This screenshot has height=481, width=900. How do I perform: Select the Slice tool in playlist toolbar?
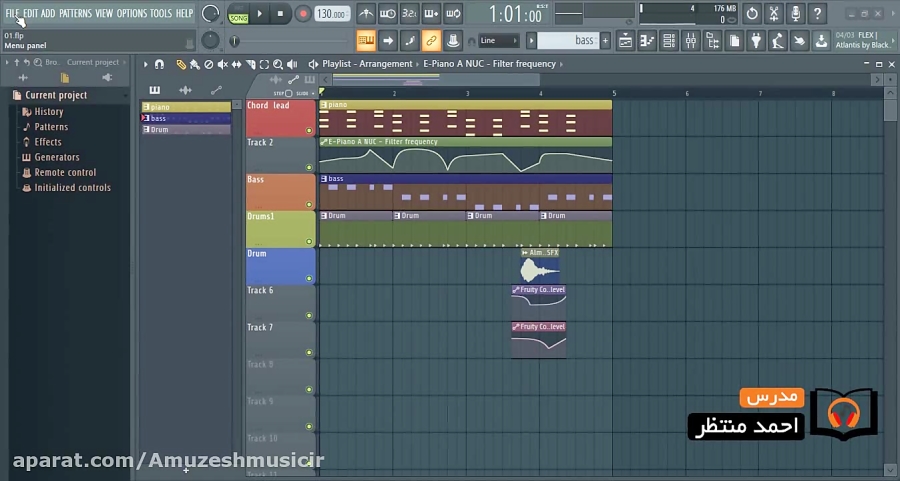tap(250, 65)
